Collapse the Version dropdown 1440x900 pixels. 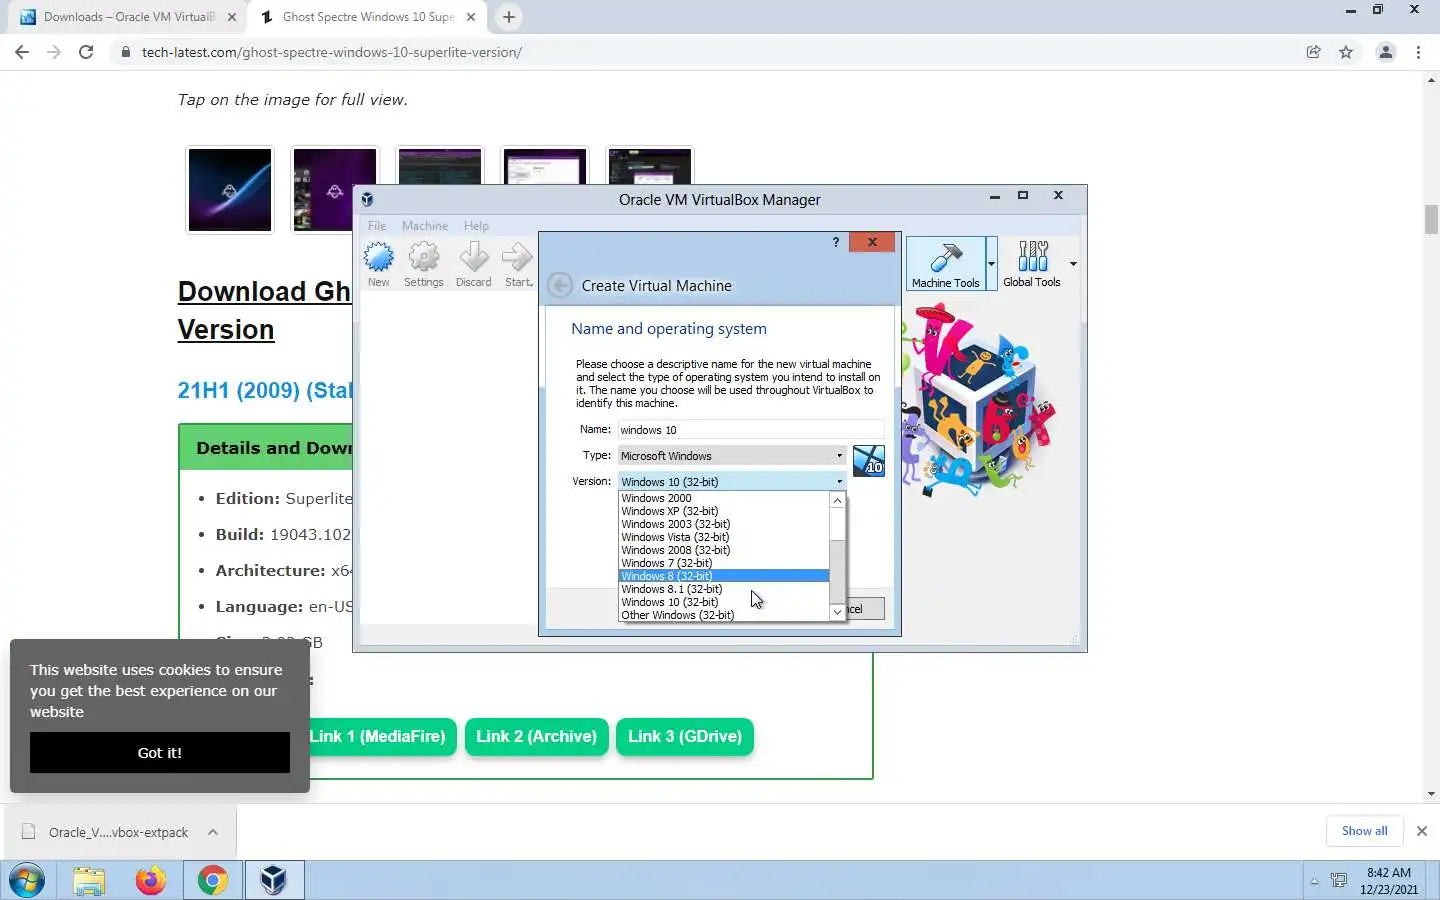[x=731, y=482]
